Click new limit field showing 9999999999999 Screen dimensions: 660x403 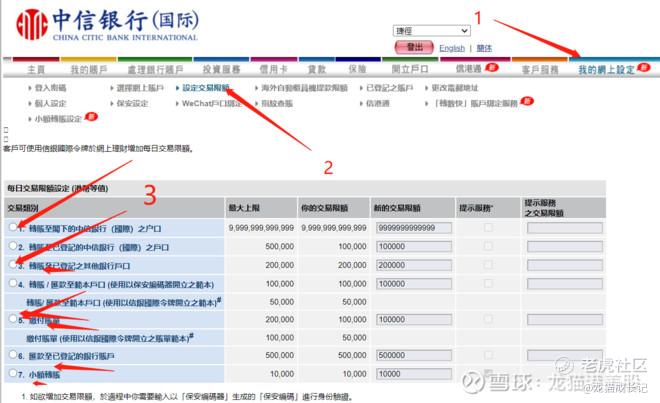click(x=414, y=228)
